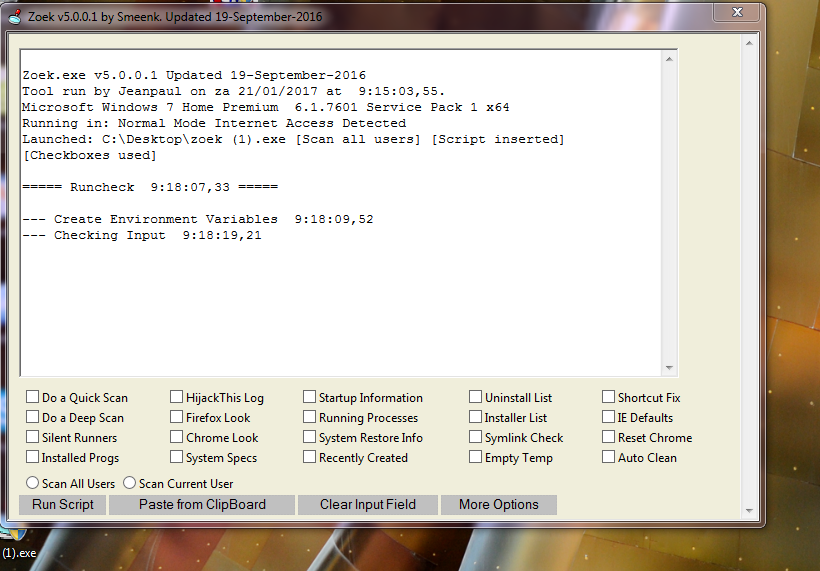This screenshot has height=571, width=820.
Task: Click the log text box scroll up arrow
Action: (669, 59)
